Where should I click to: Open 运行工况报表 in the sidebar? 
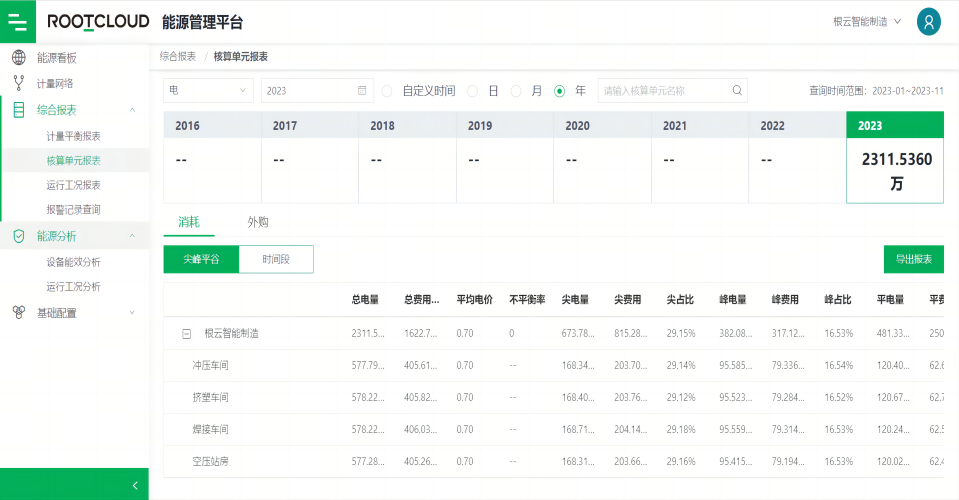click(73, 185)
